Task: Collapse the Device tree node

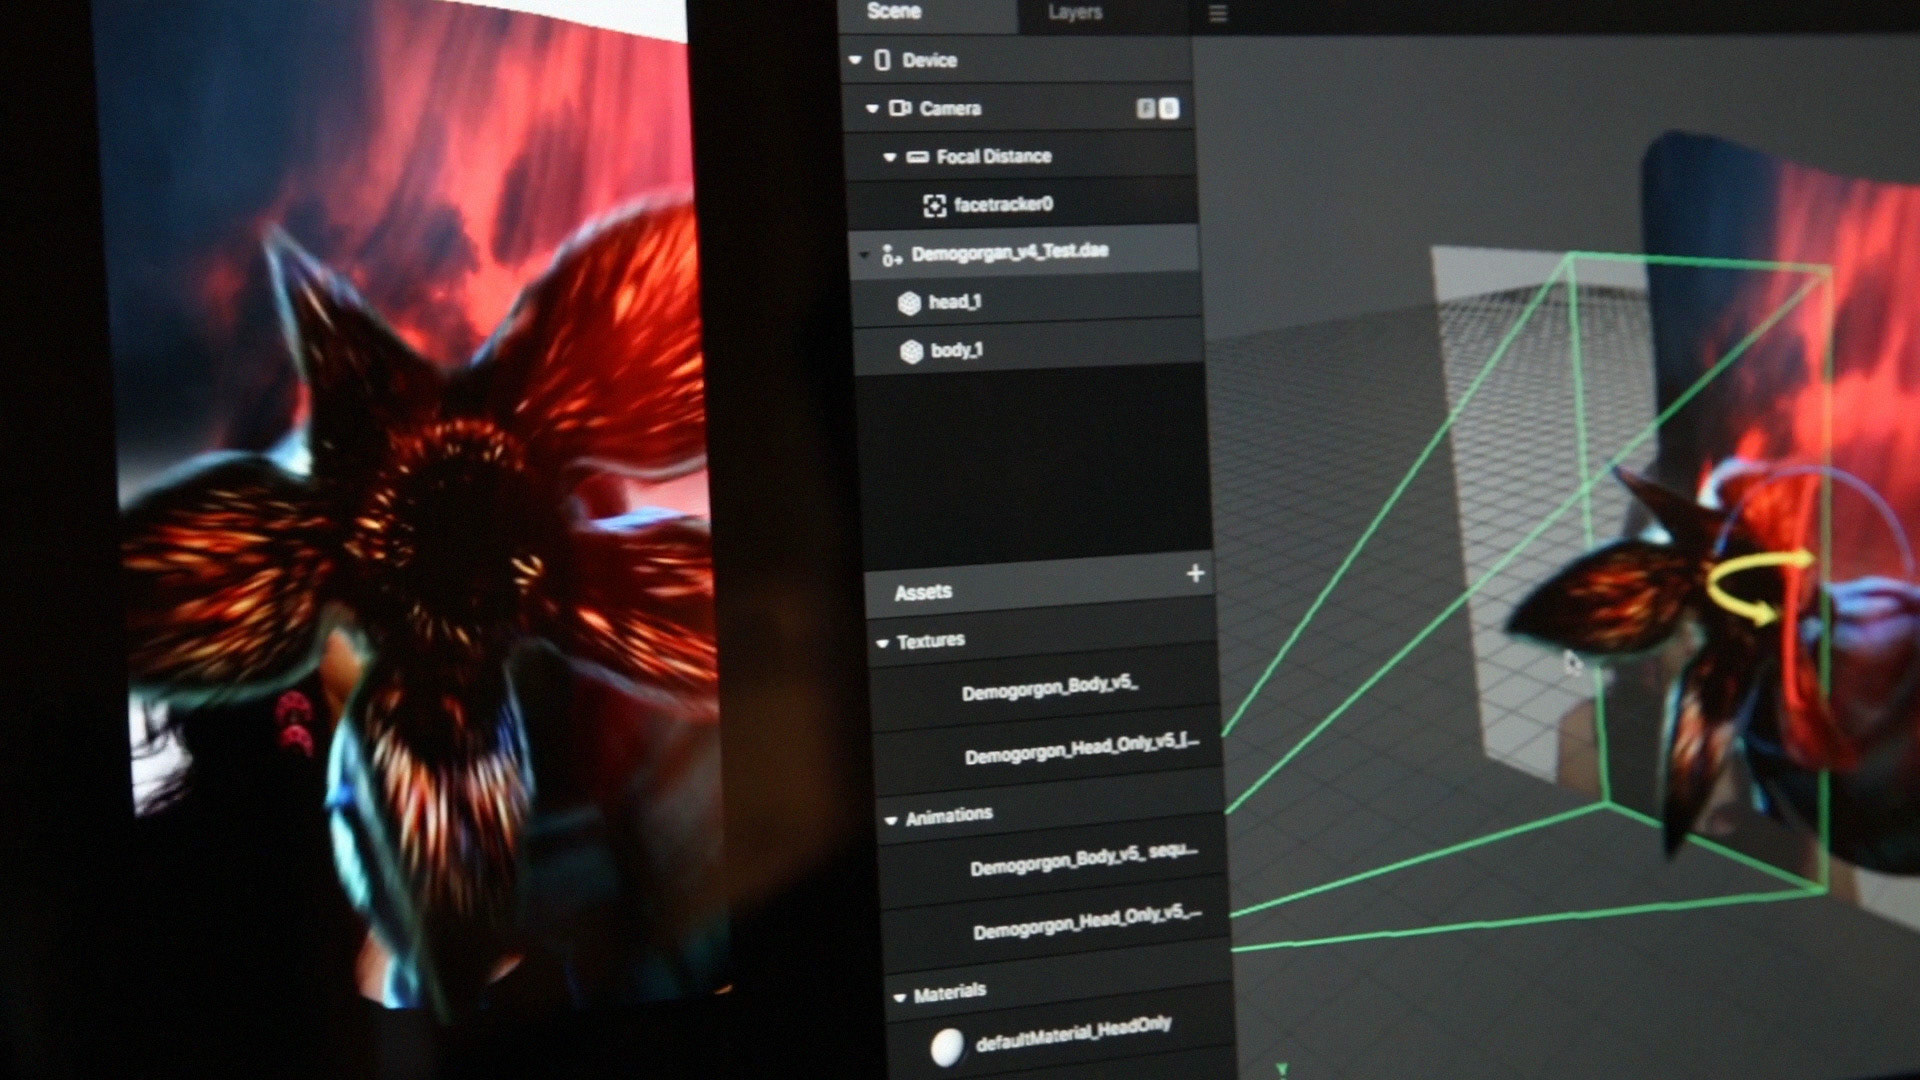Action: 855,60
